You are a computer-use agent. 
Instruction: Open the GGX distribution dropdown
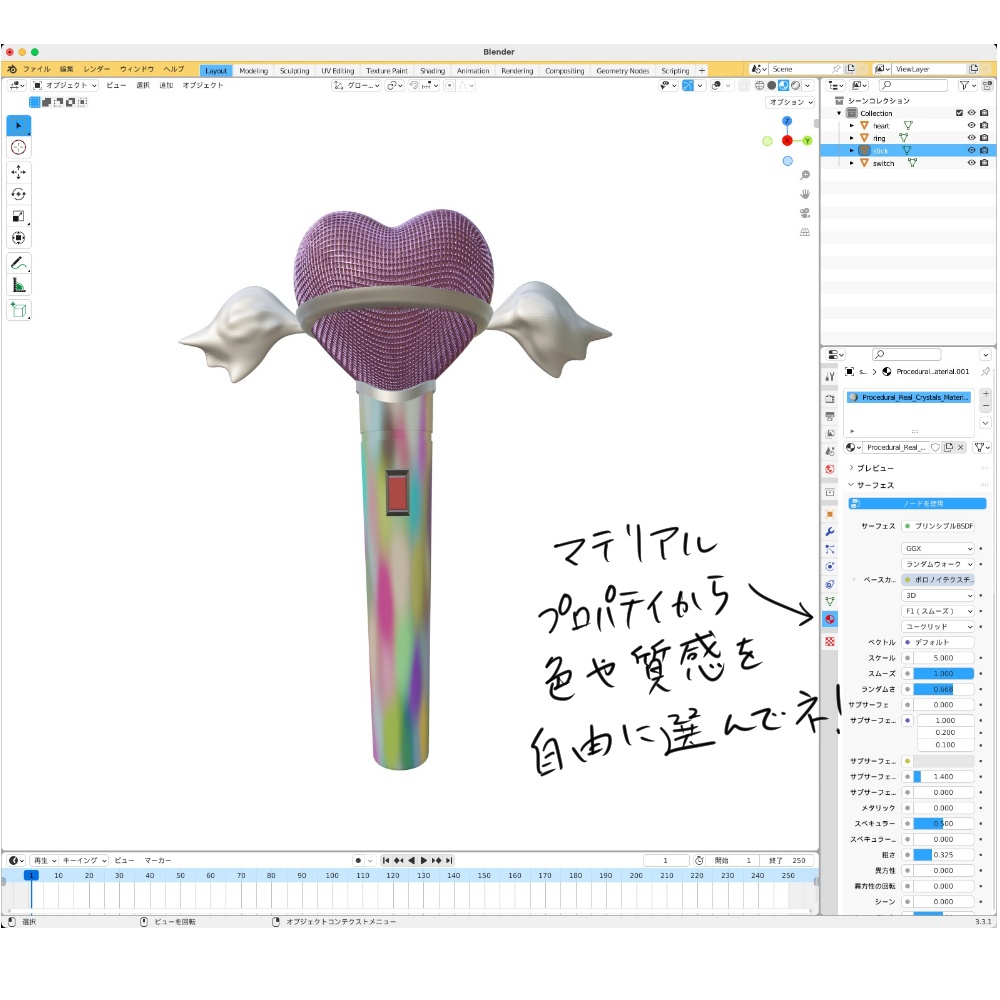click(935, 548)
